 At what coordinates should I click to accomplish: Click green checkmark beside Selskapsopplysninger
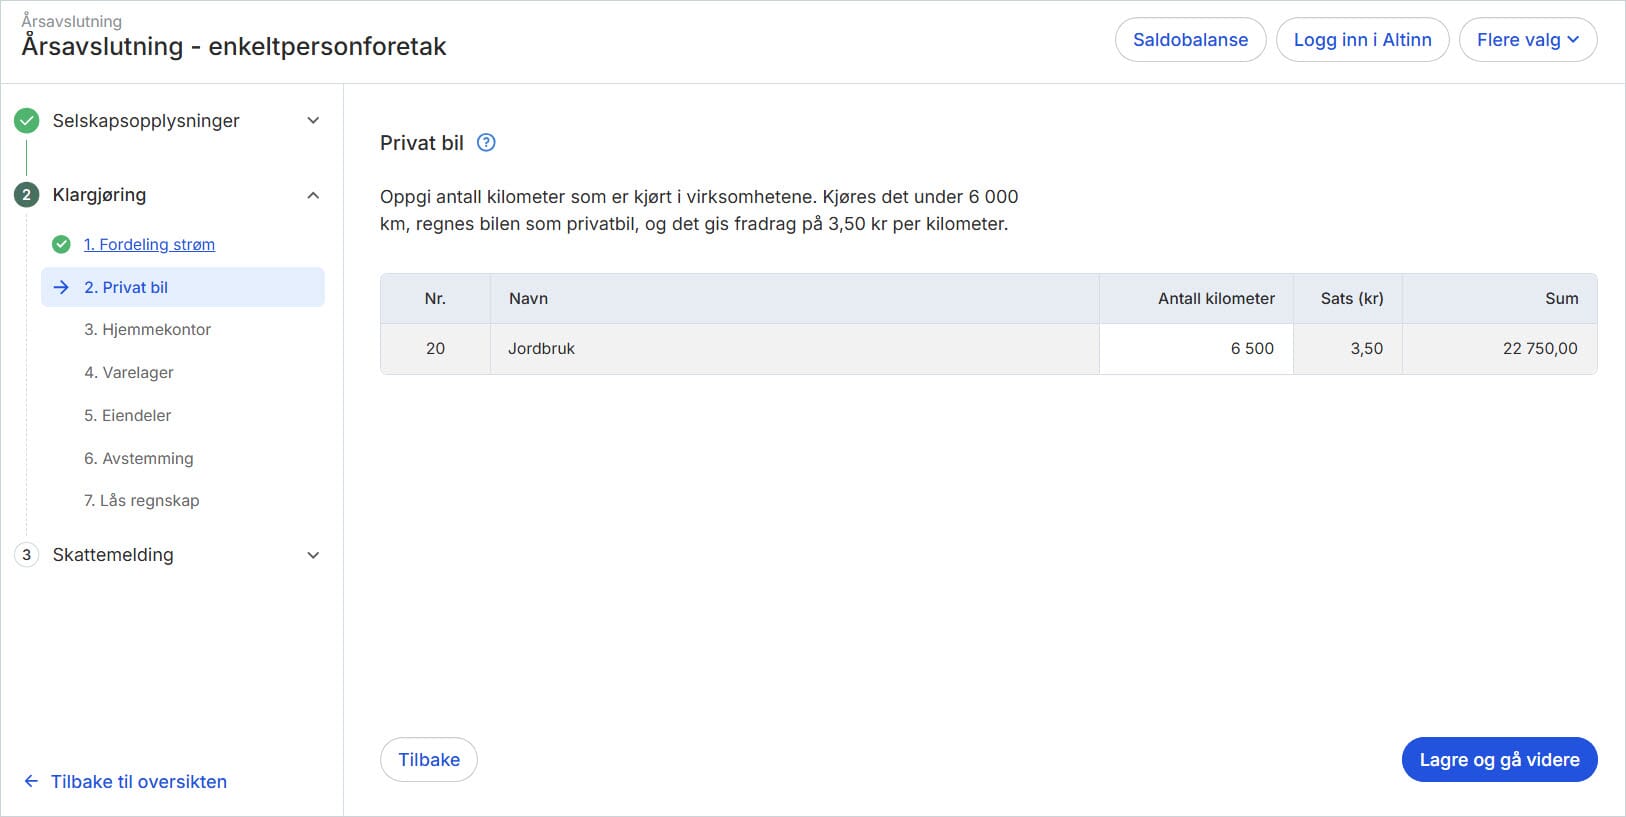pos(27,121)
